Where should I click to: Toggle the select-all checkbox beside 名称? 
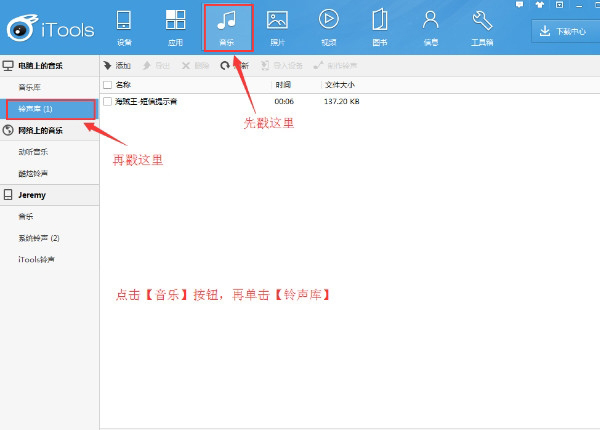(x=108, y=85)
